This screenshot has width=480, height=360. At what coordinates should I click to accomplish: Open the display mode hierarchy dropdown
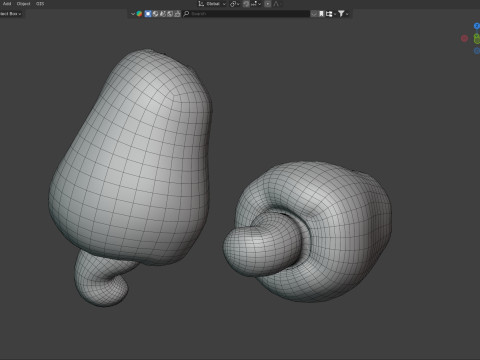[x=330, y=14]
